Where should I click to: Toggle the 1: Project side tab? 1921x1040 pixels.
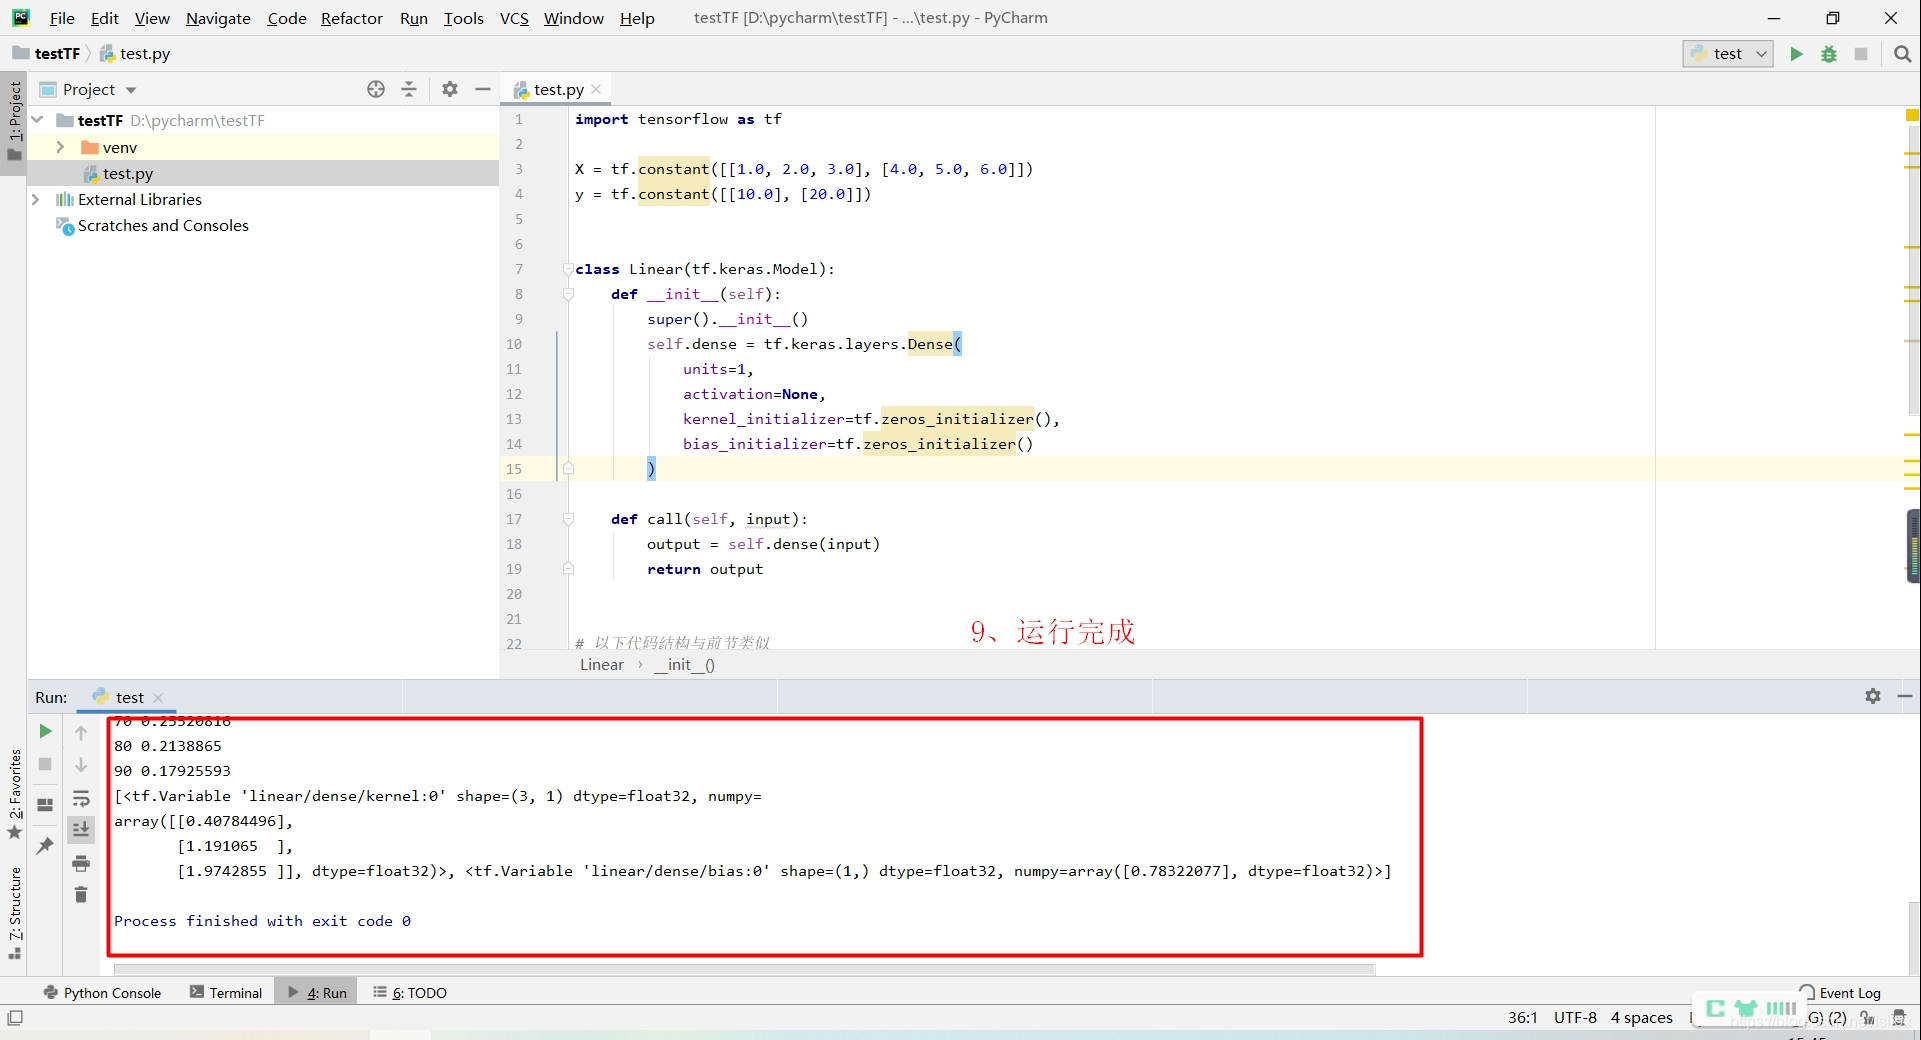(14, 122)
